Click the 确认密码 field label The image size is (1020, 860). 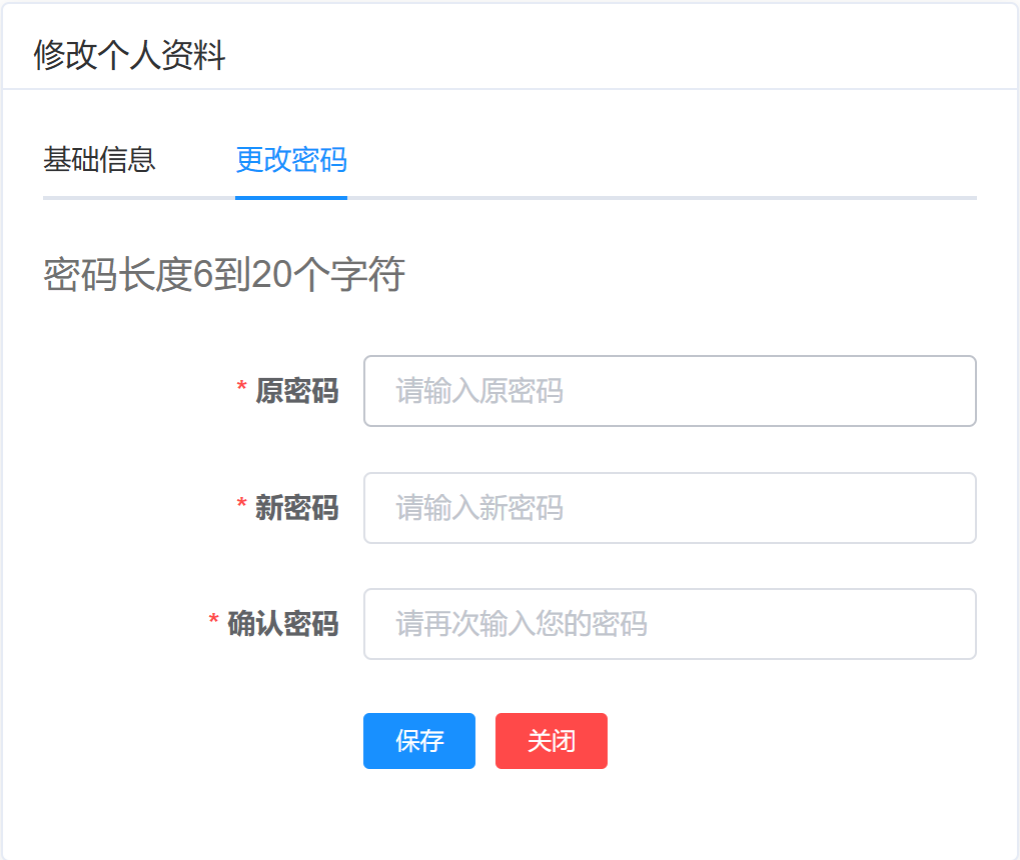(x=283, y=624)
